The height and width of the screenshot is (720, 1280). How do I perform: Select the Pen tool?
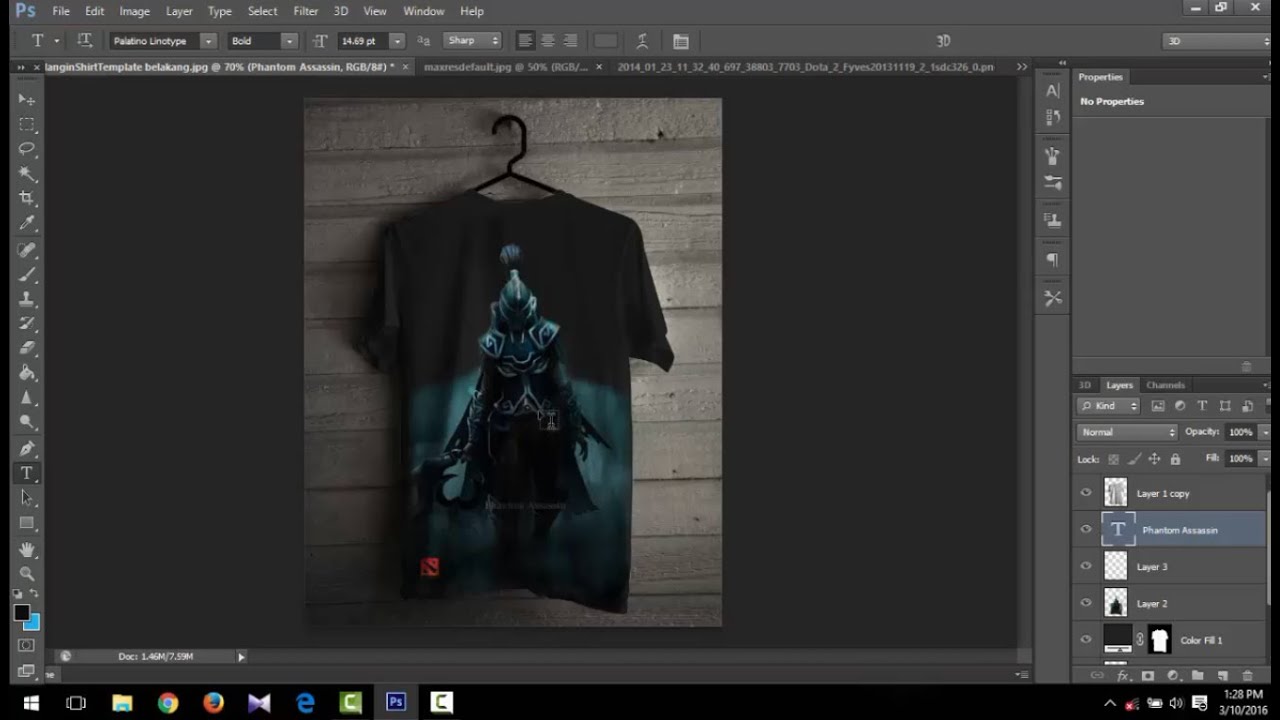(27, 448)
